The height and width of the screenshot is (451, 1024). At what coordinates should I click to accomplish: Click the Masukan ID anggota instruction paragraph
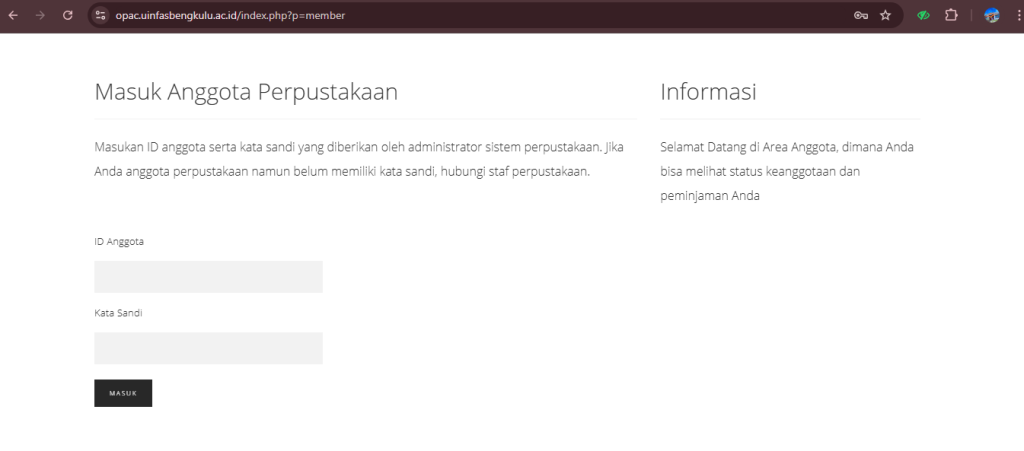tap(359, 159)
